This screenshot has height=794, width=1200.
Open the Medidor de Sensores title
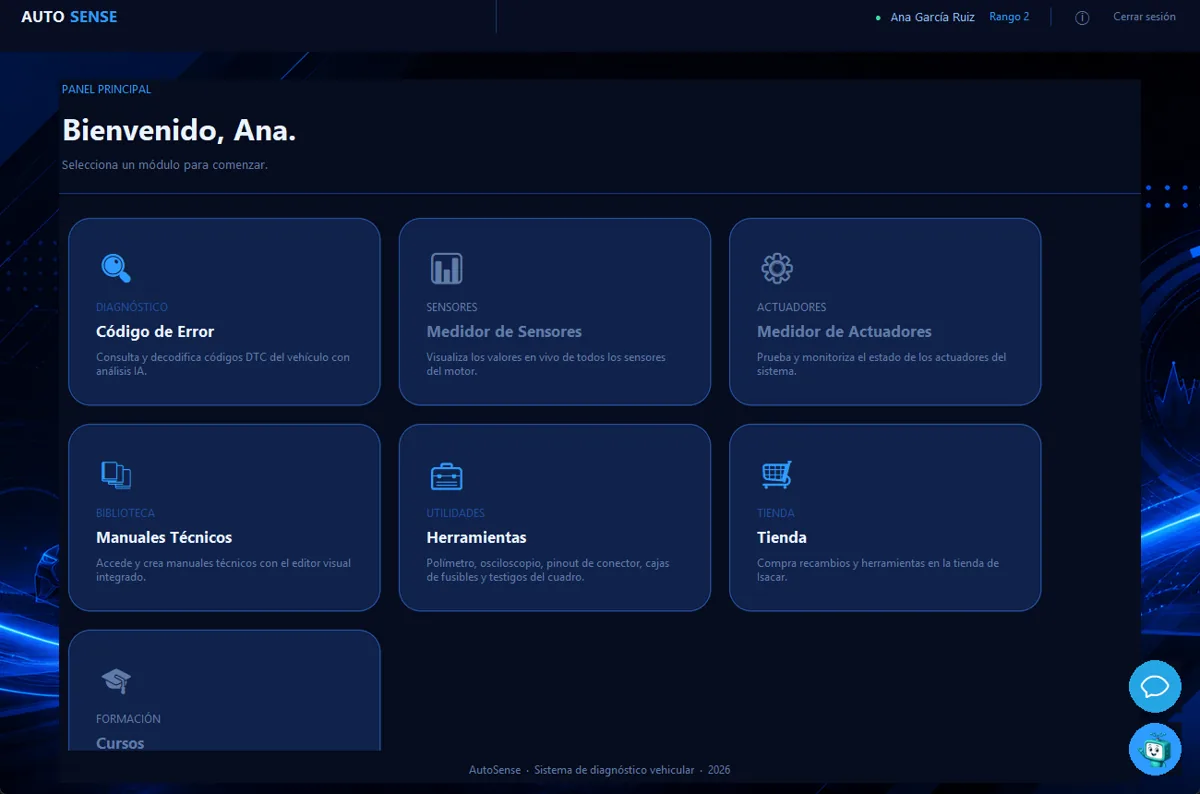tap(504, 332)
